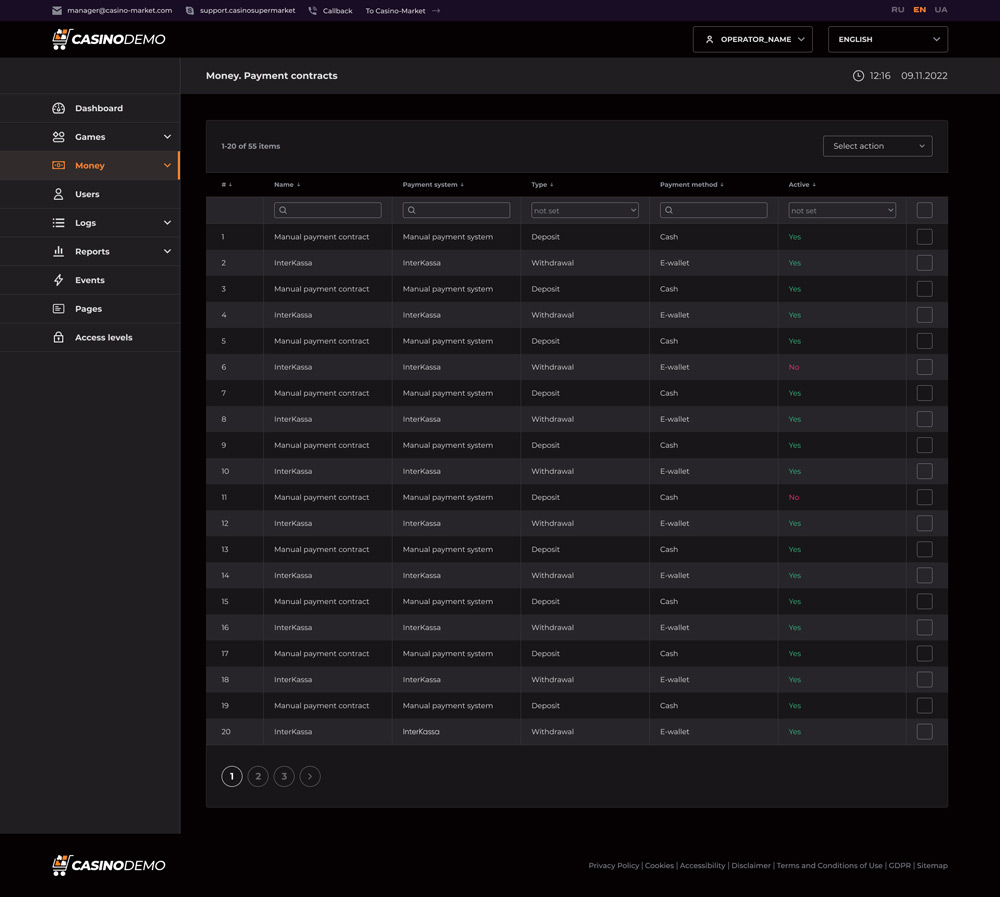The image size is (1000, 897).
Task: Click the Users person icon
Action: pyautogui.click(x=58, y=194)
